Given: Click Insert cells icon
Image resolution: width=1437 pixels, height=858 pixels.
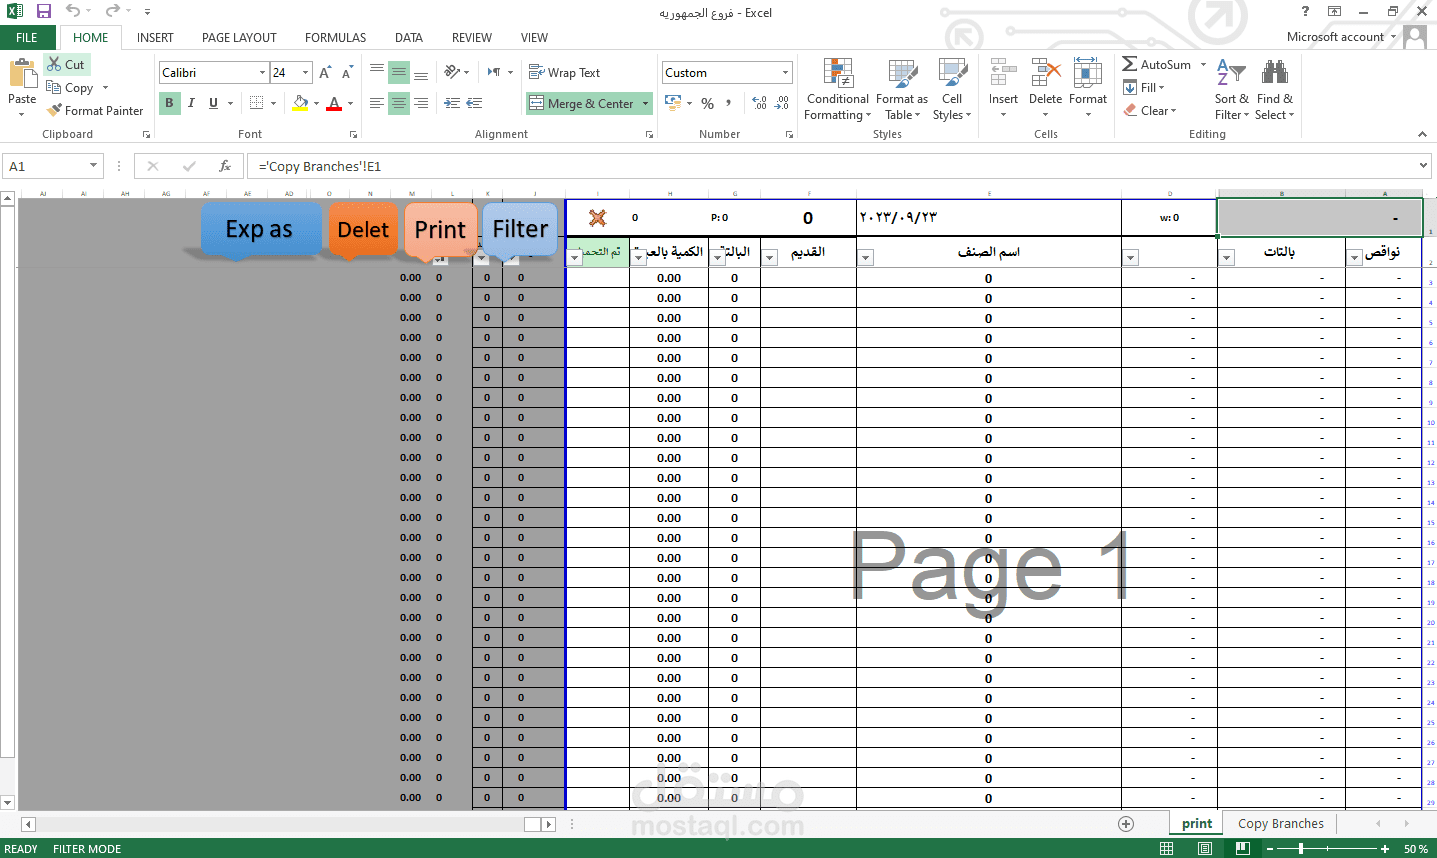Looking at the screenshot, I should [1003, 73].
